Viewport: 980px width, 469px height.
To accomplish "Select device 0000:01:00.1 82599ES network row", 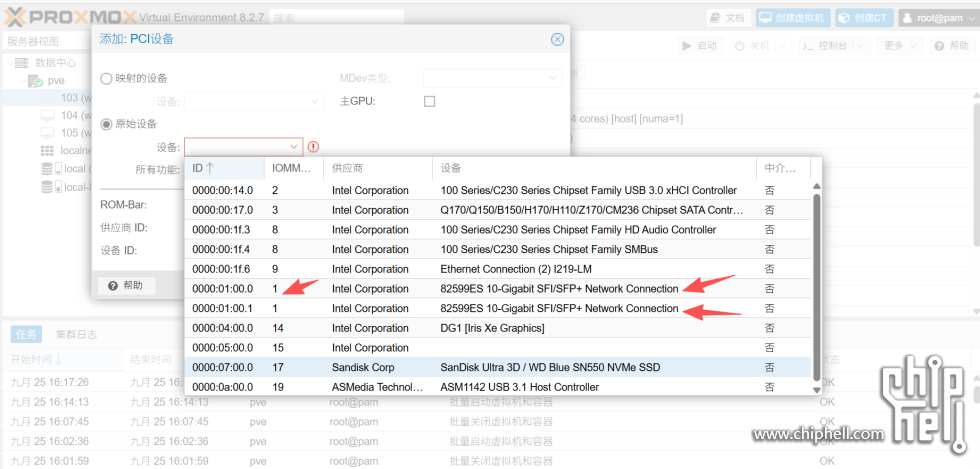I will point(498,308).
